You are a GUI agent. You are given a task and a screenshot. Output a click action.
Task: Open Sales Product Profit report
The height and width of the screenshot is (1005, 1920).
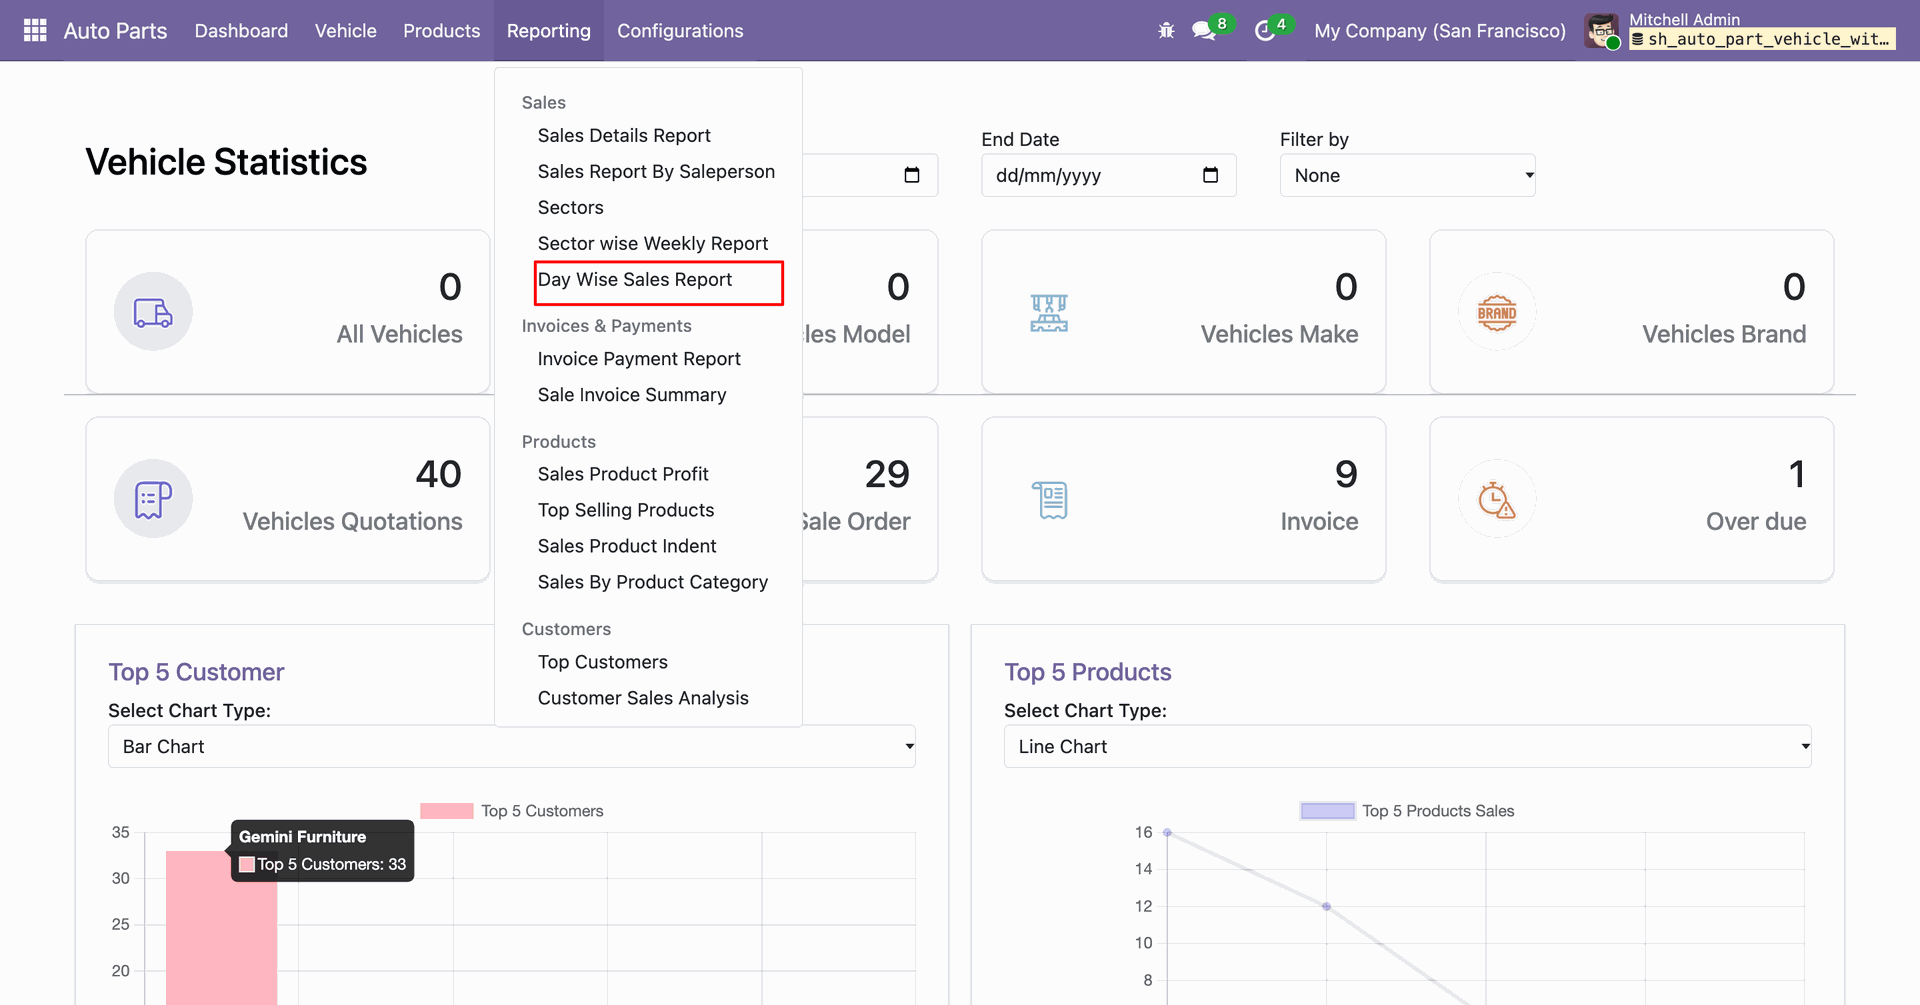point(623,474)
